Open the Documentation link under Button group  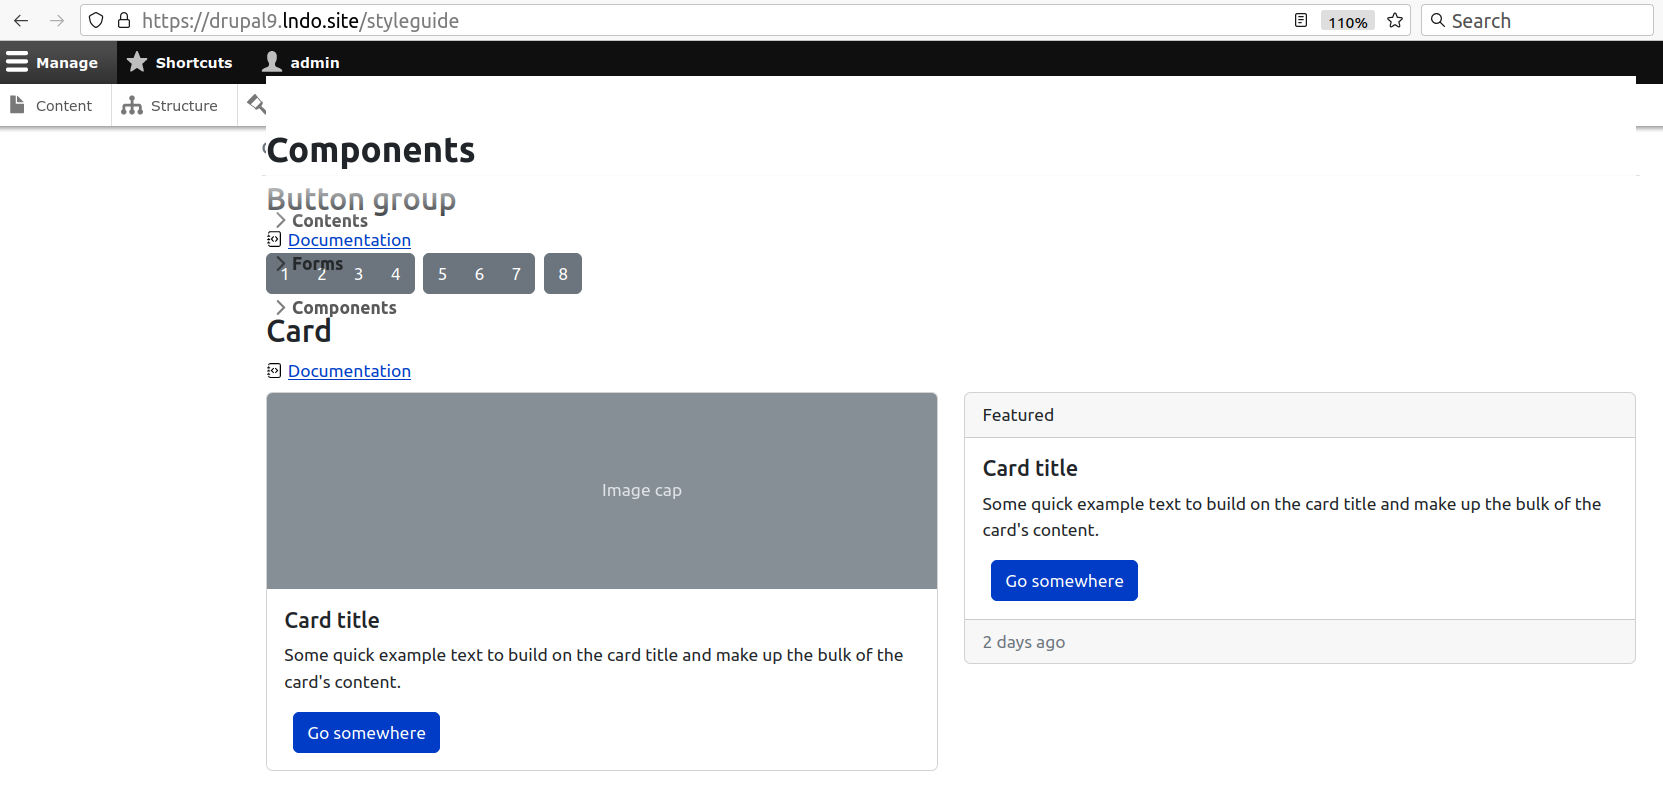coord(349,240)
